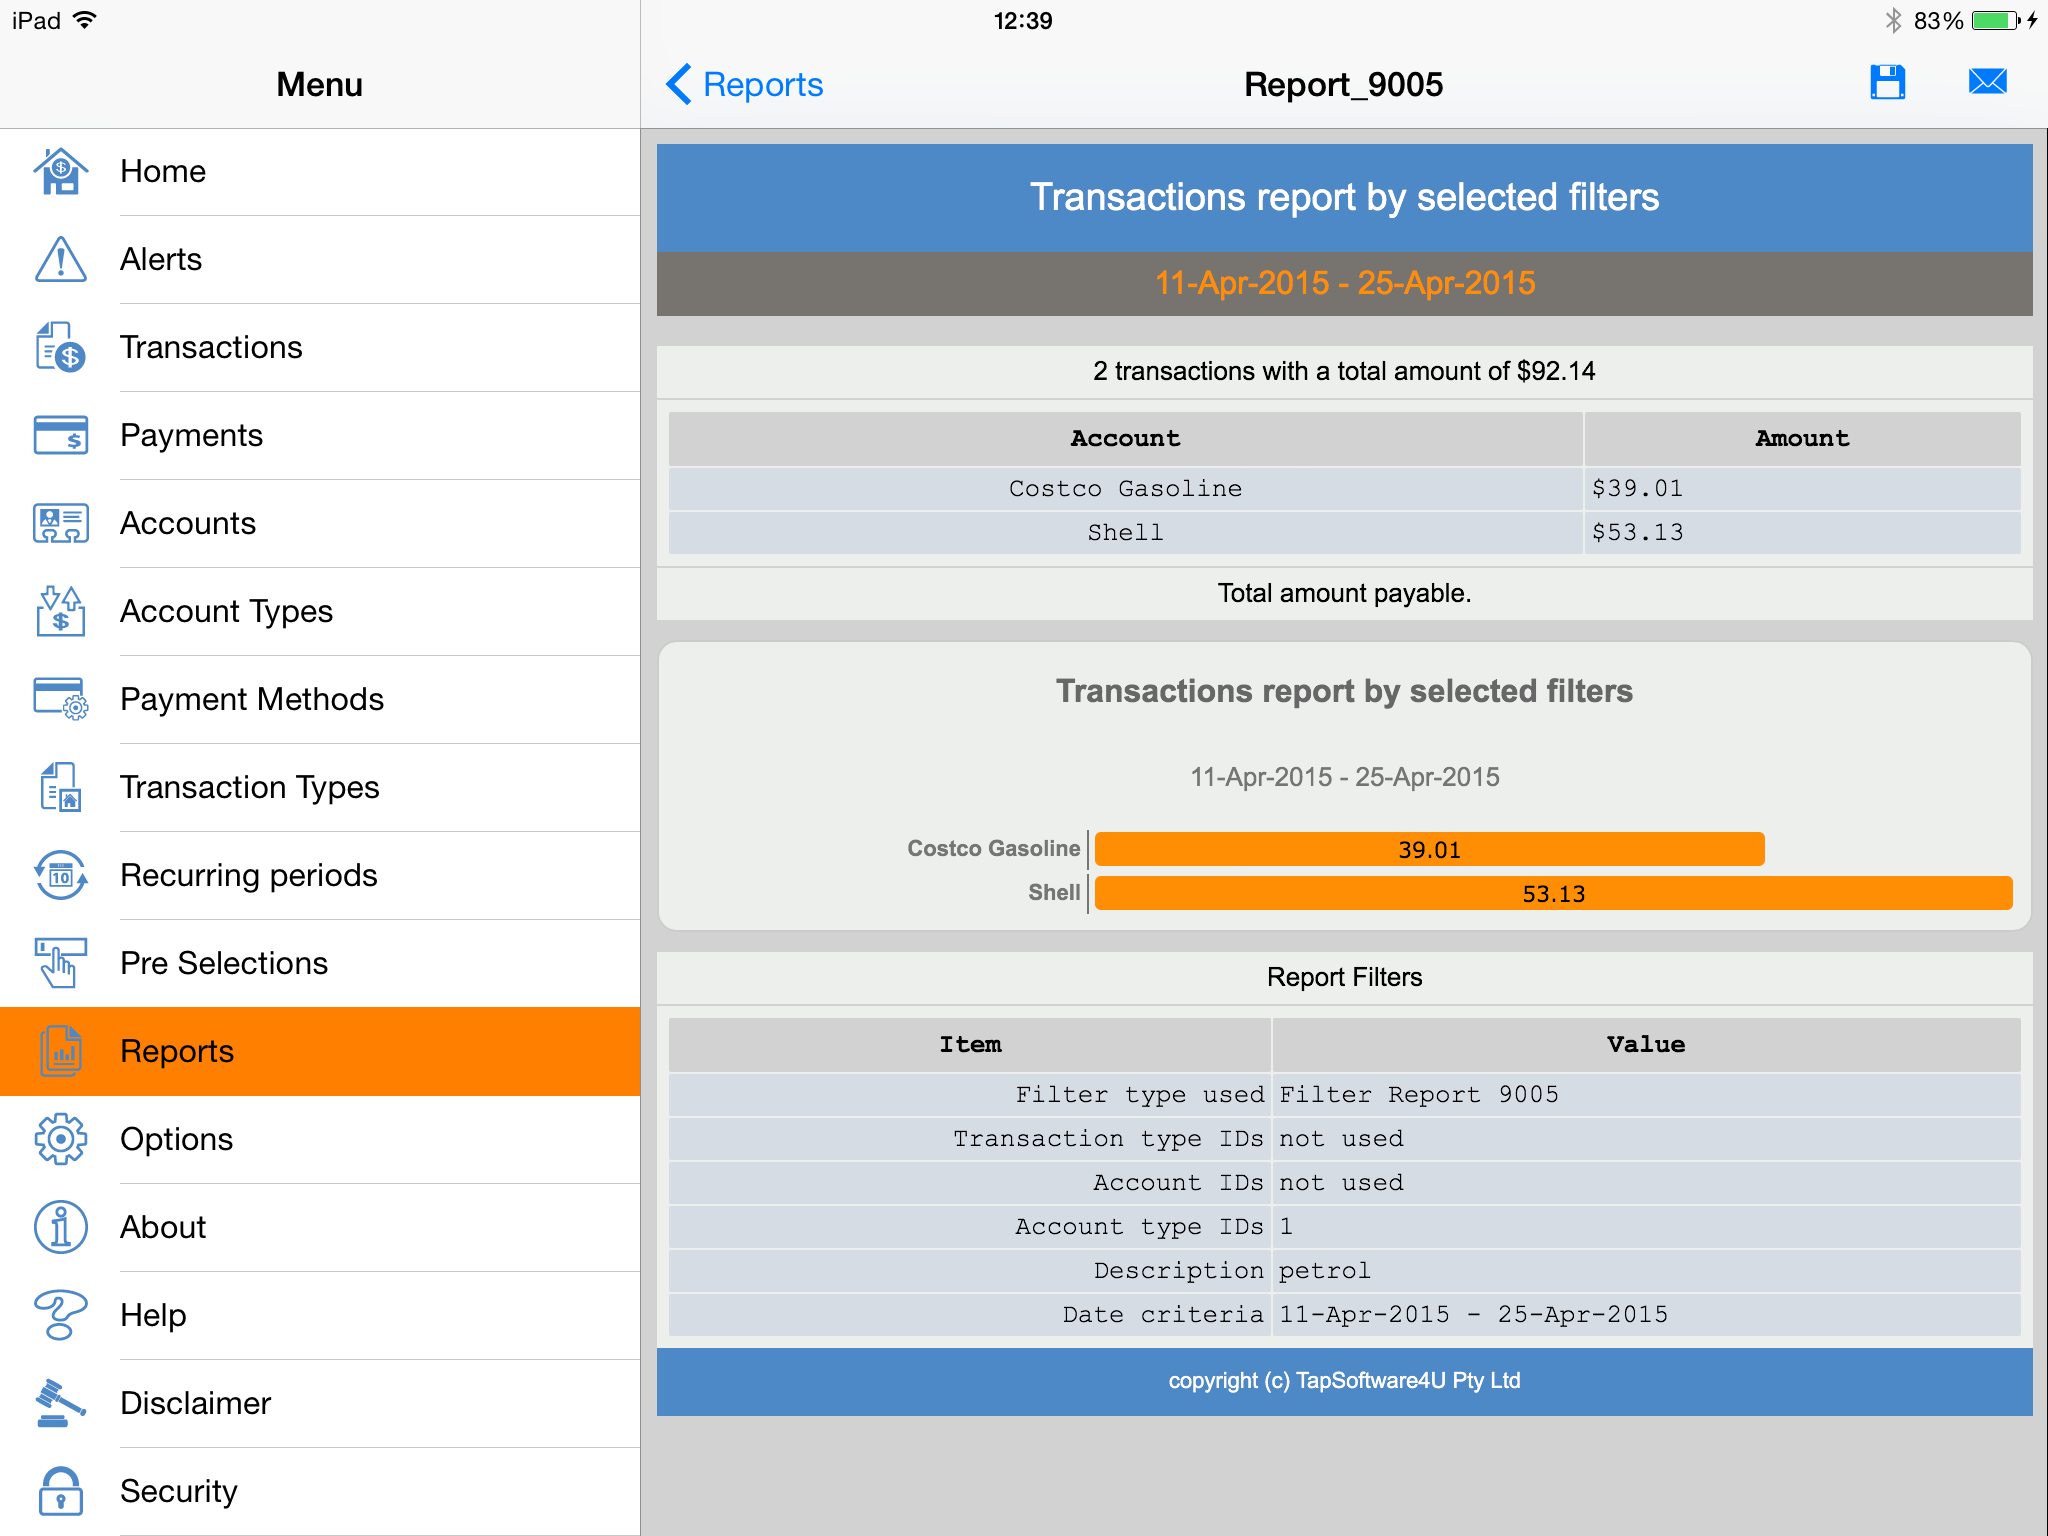Click the About info icon
The width and height of the screenshot is (2048, 1536).
[x=61, y=1227]
